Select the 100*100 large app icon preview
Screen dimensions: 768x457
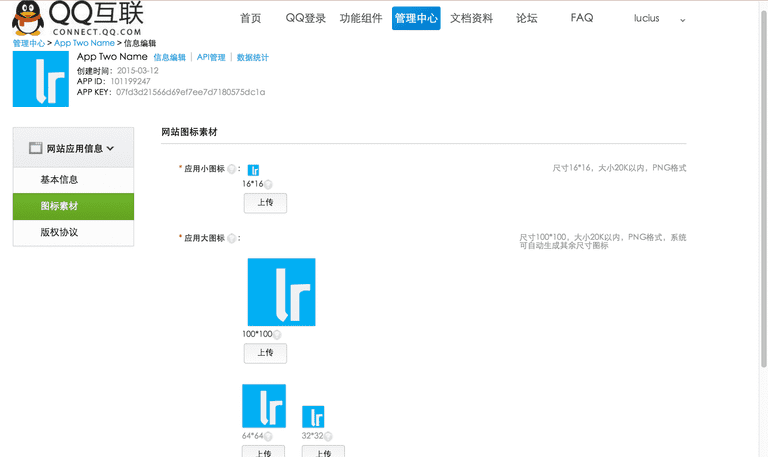coord(281,292)
